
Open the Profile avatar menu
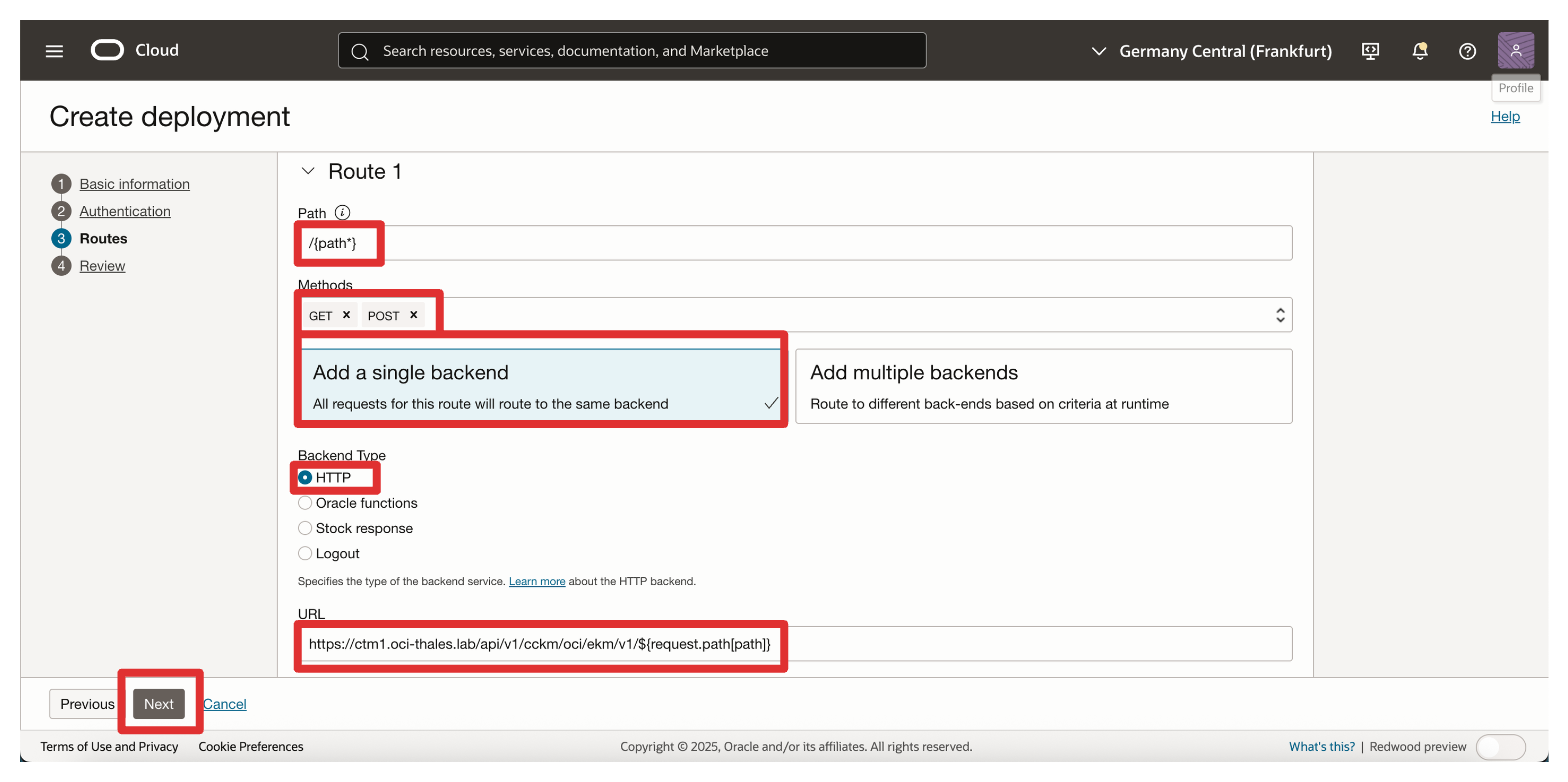(1515, 50)
